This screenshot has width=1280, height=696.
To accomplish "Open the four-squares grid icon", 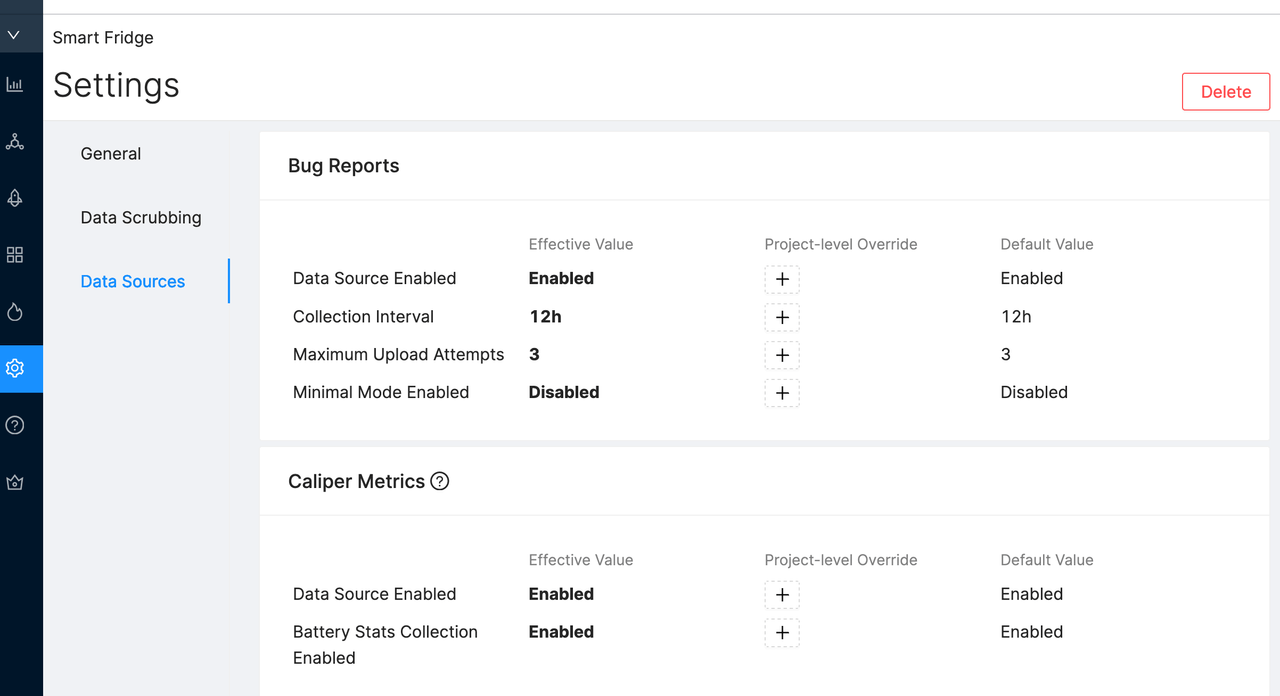I will (14, 255).
